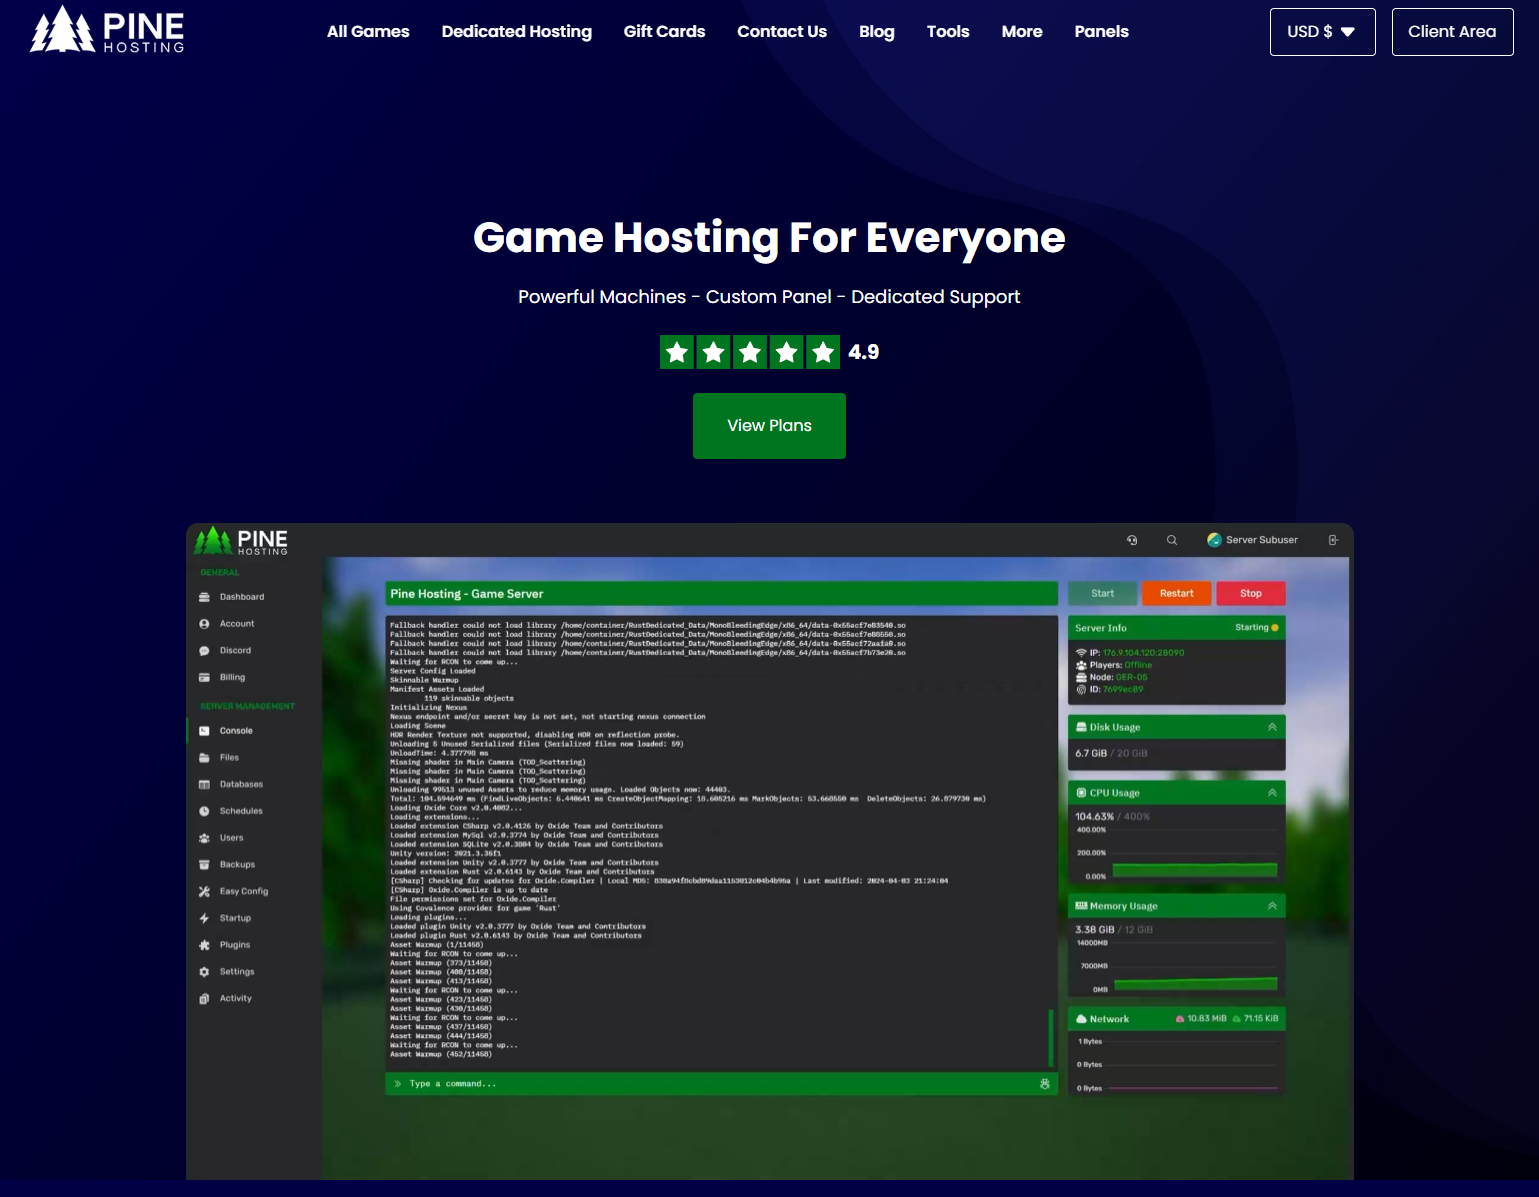Click the server ID 7699ec89 value
The width and height of the screenshot is (1539, 1197).
pos(1123,690)
